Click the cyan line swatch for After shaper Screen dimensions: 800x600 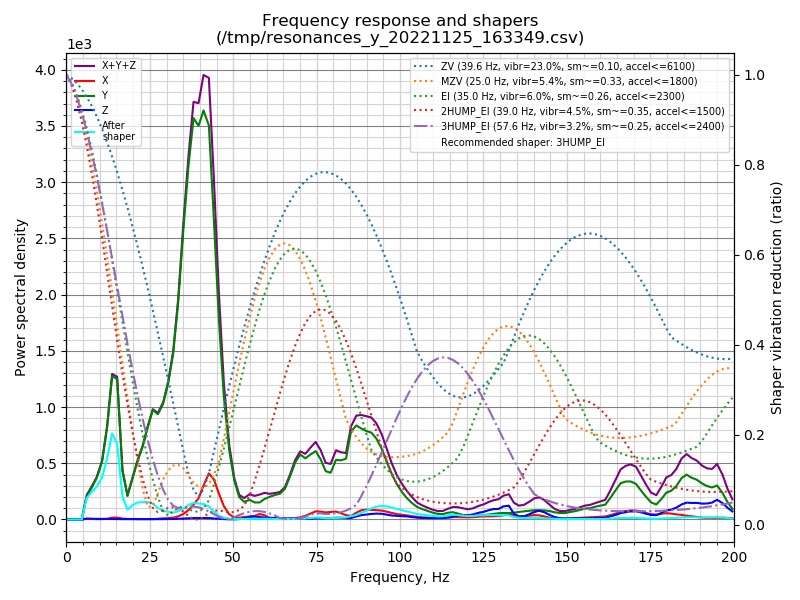pos(84,132)
